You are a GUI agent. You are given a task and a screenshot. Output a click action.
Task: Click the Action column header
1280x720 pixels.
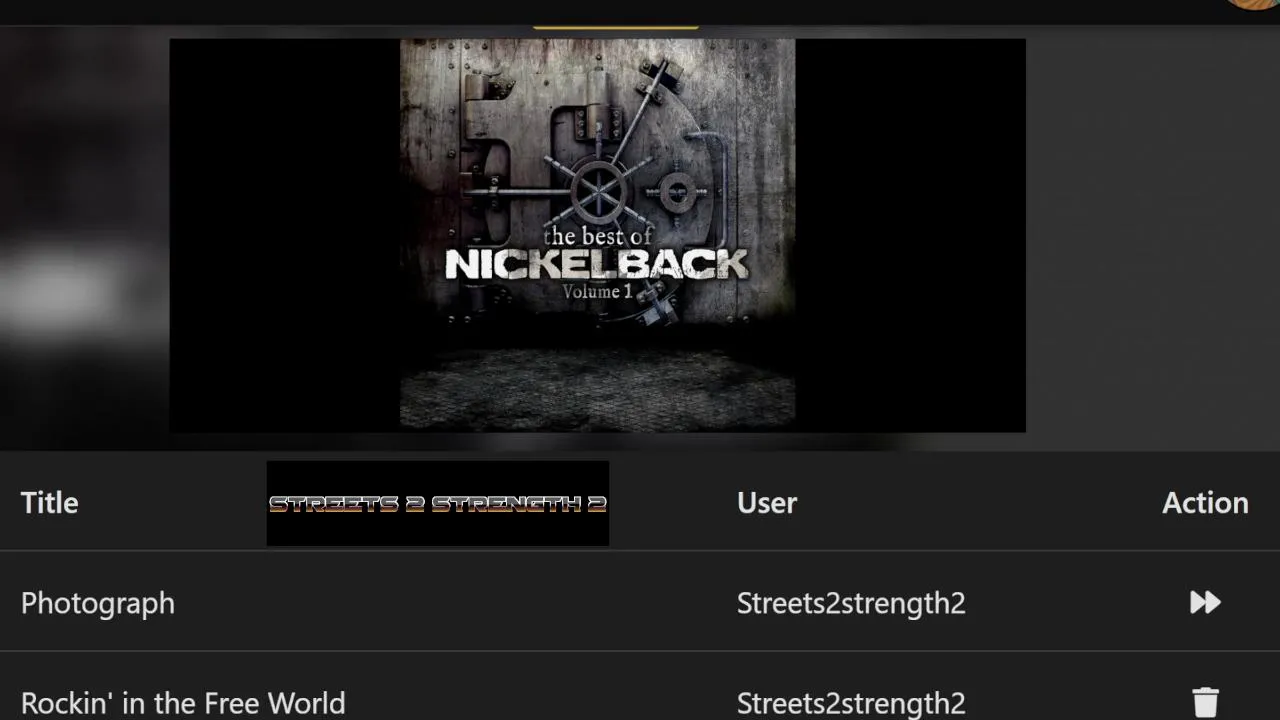click(1205, 503)
